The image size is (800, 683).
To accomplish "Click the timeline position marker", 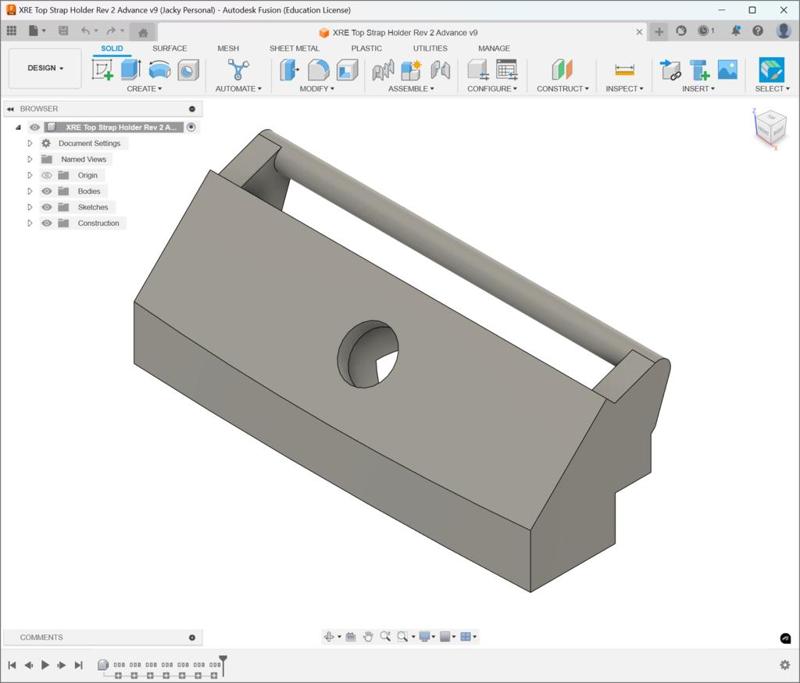I will pos(223,664).
